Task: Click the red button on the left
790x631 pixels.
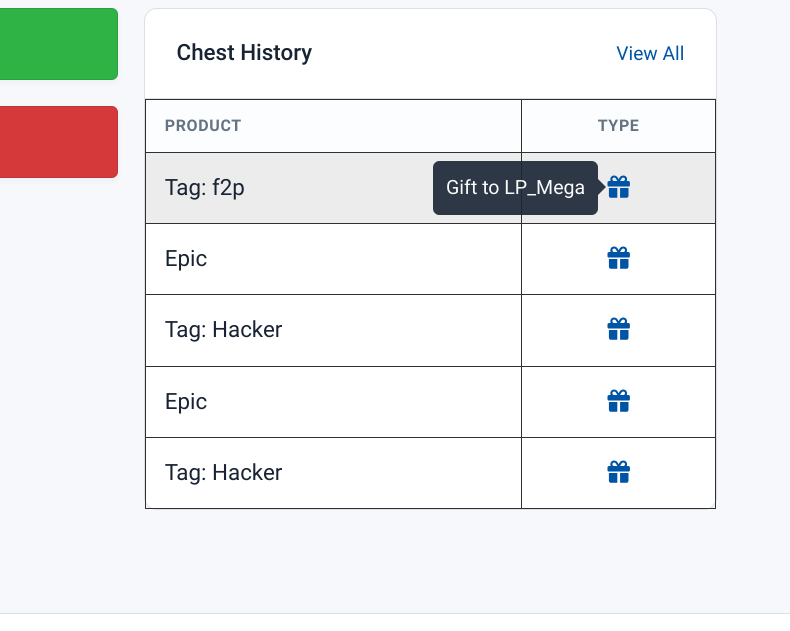Action: (58, 142)
